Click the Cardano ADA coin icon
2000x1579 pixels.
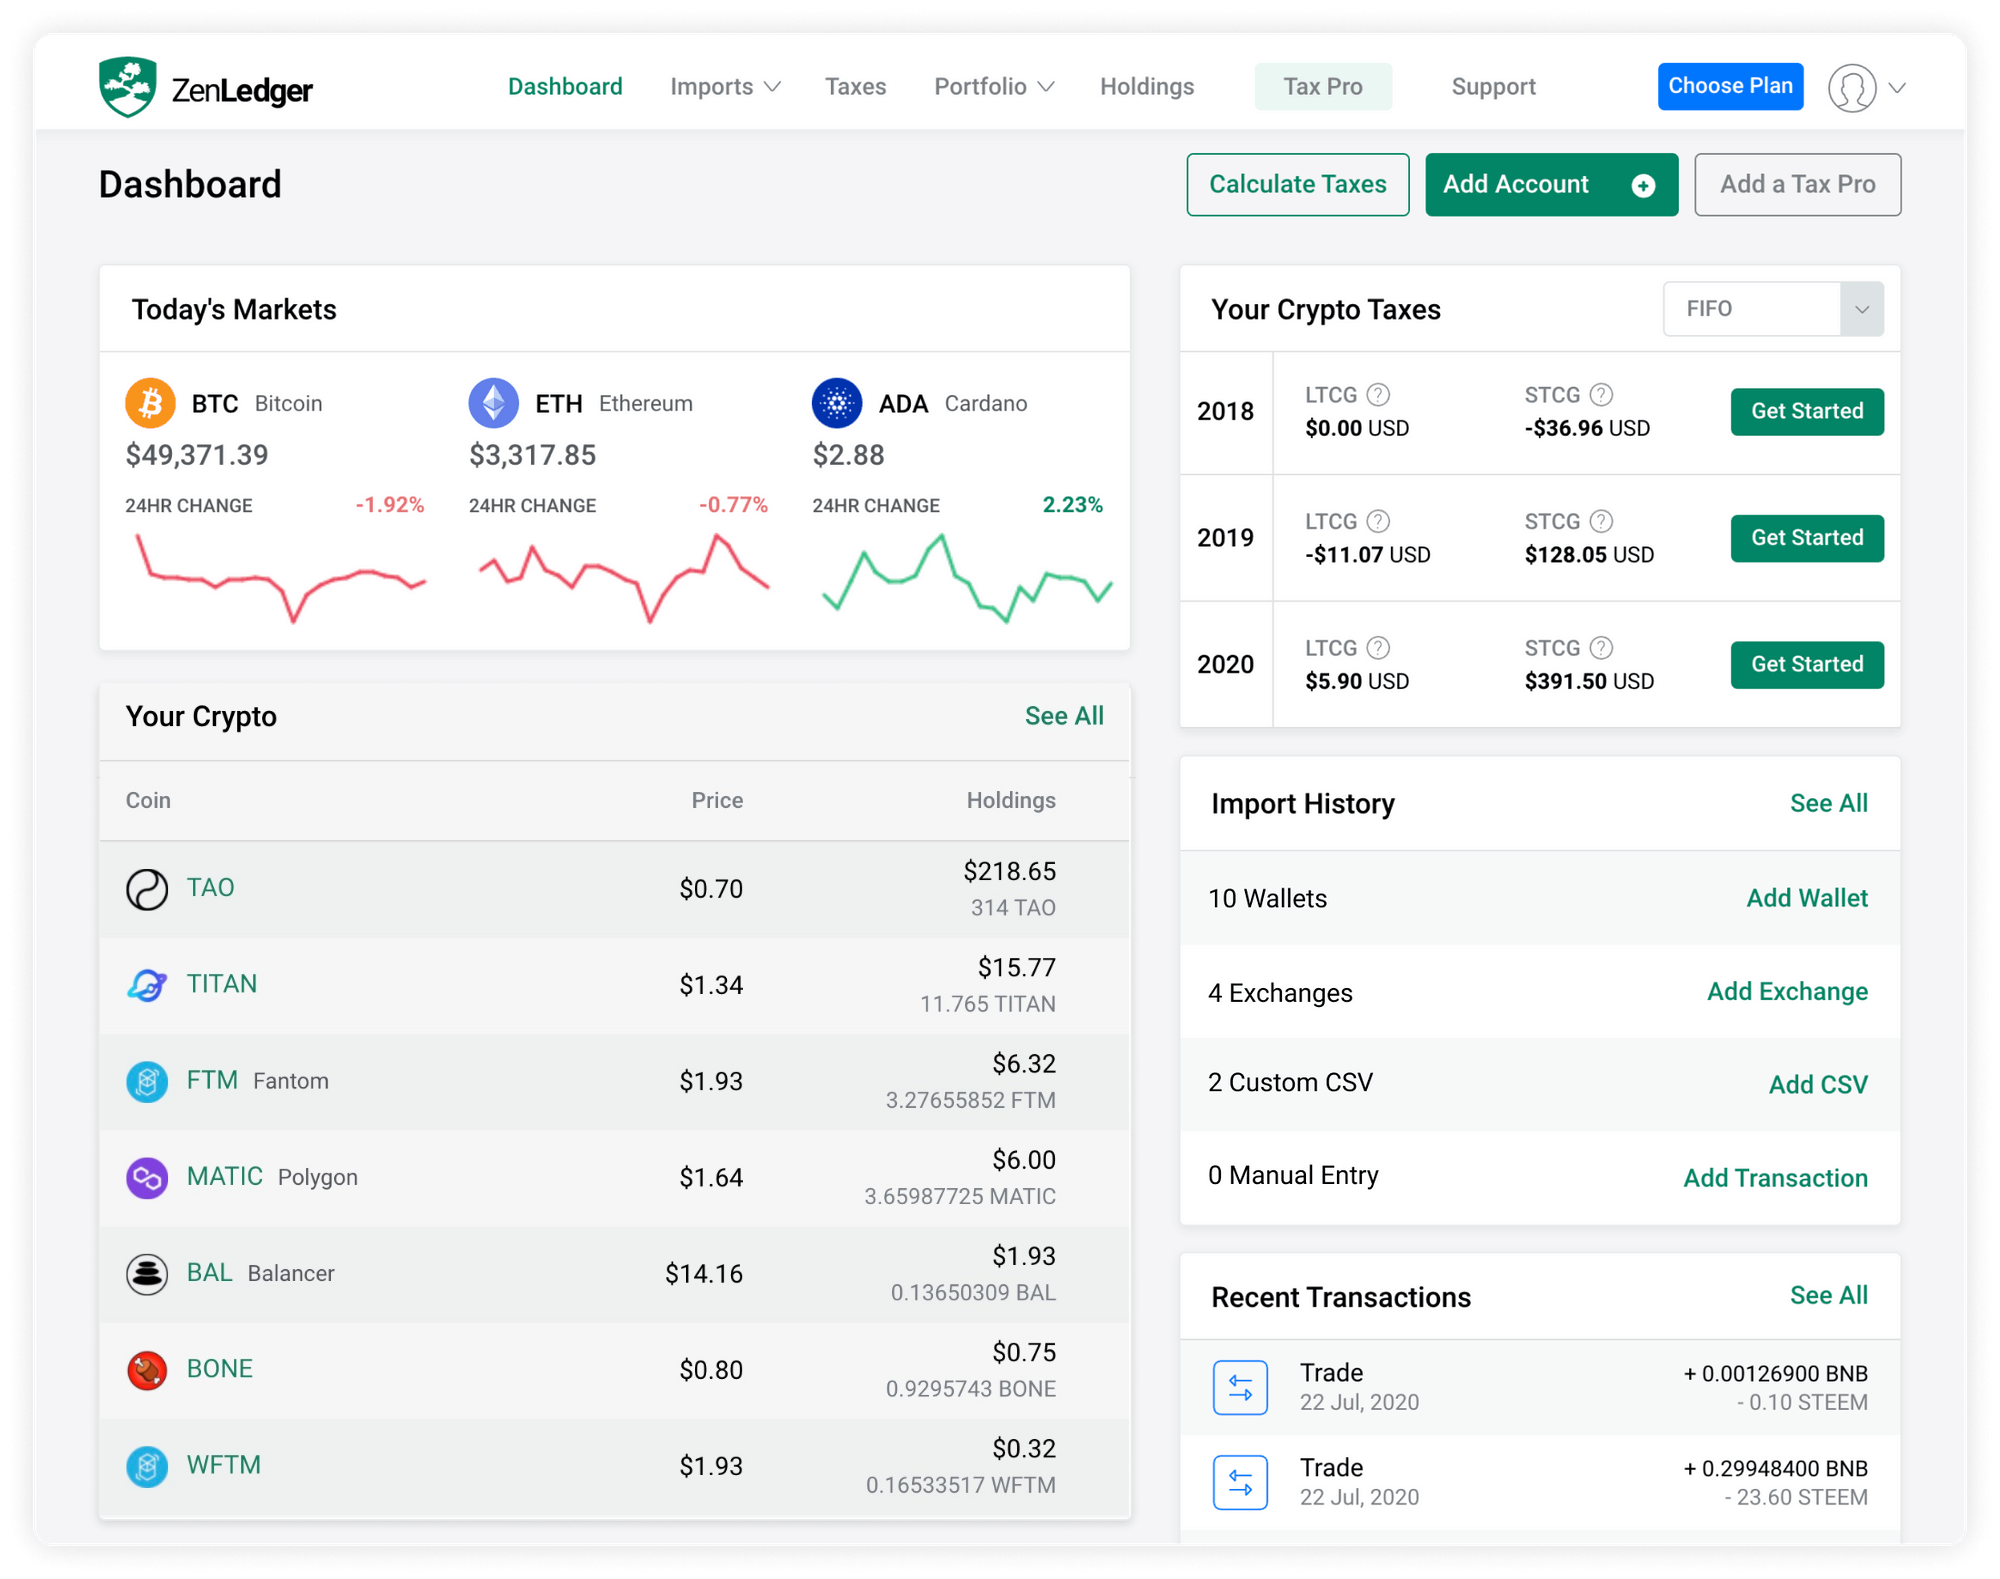coord(837,403)
